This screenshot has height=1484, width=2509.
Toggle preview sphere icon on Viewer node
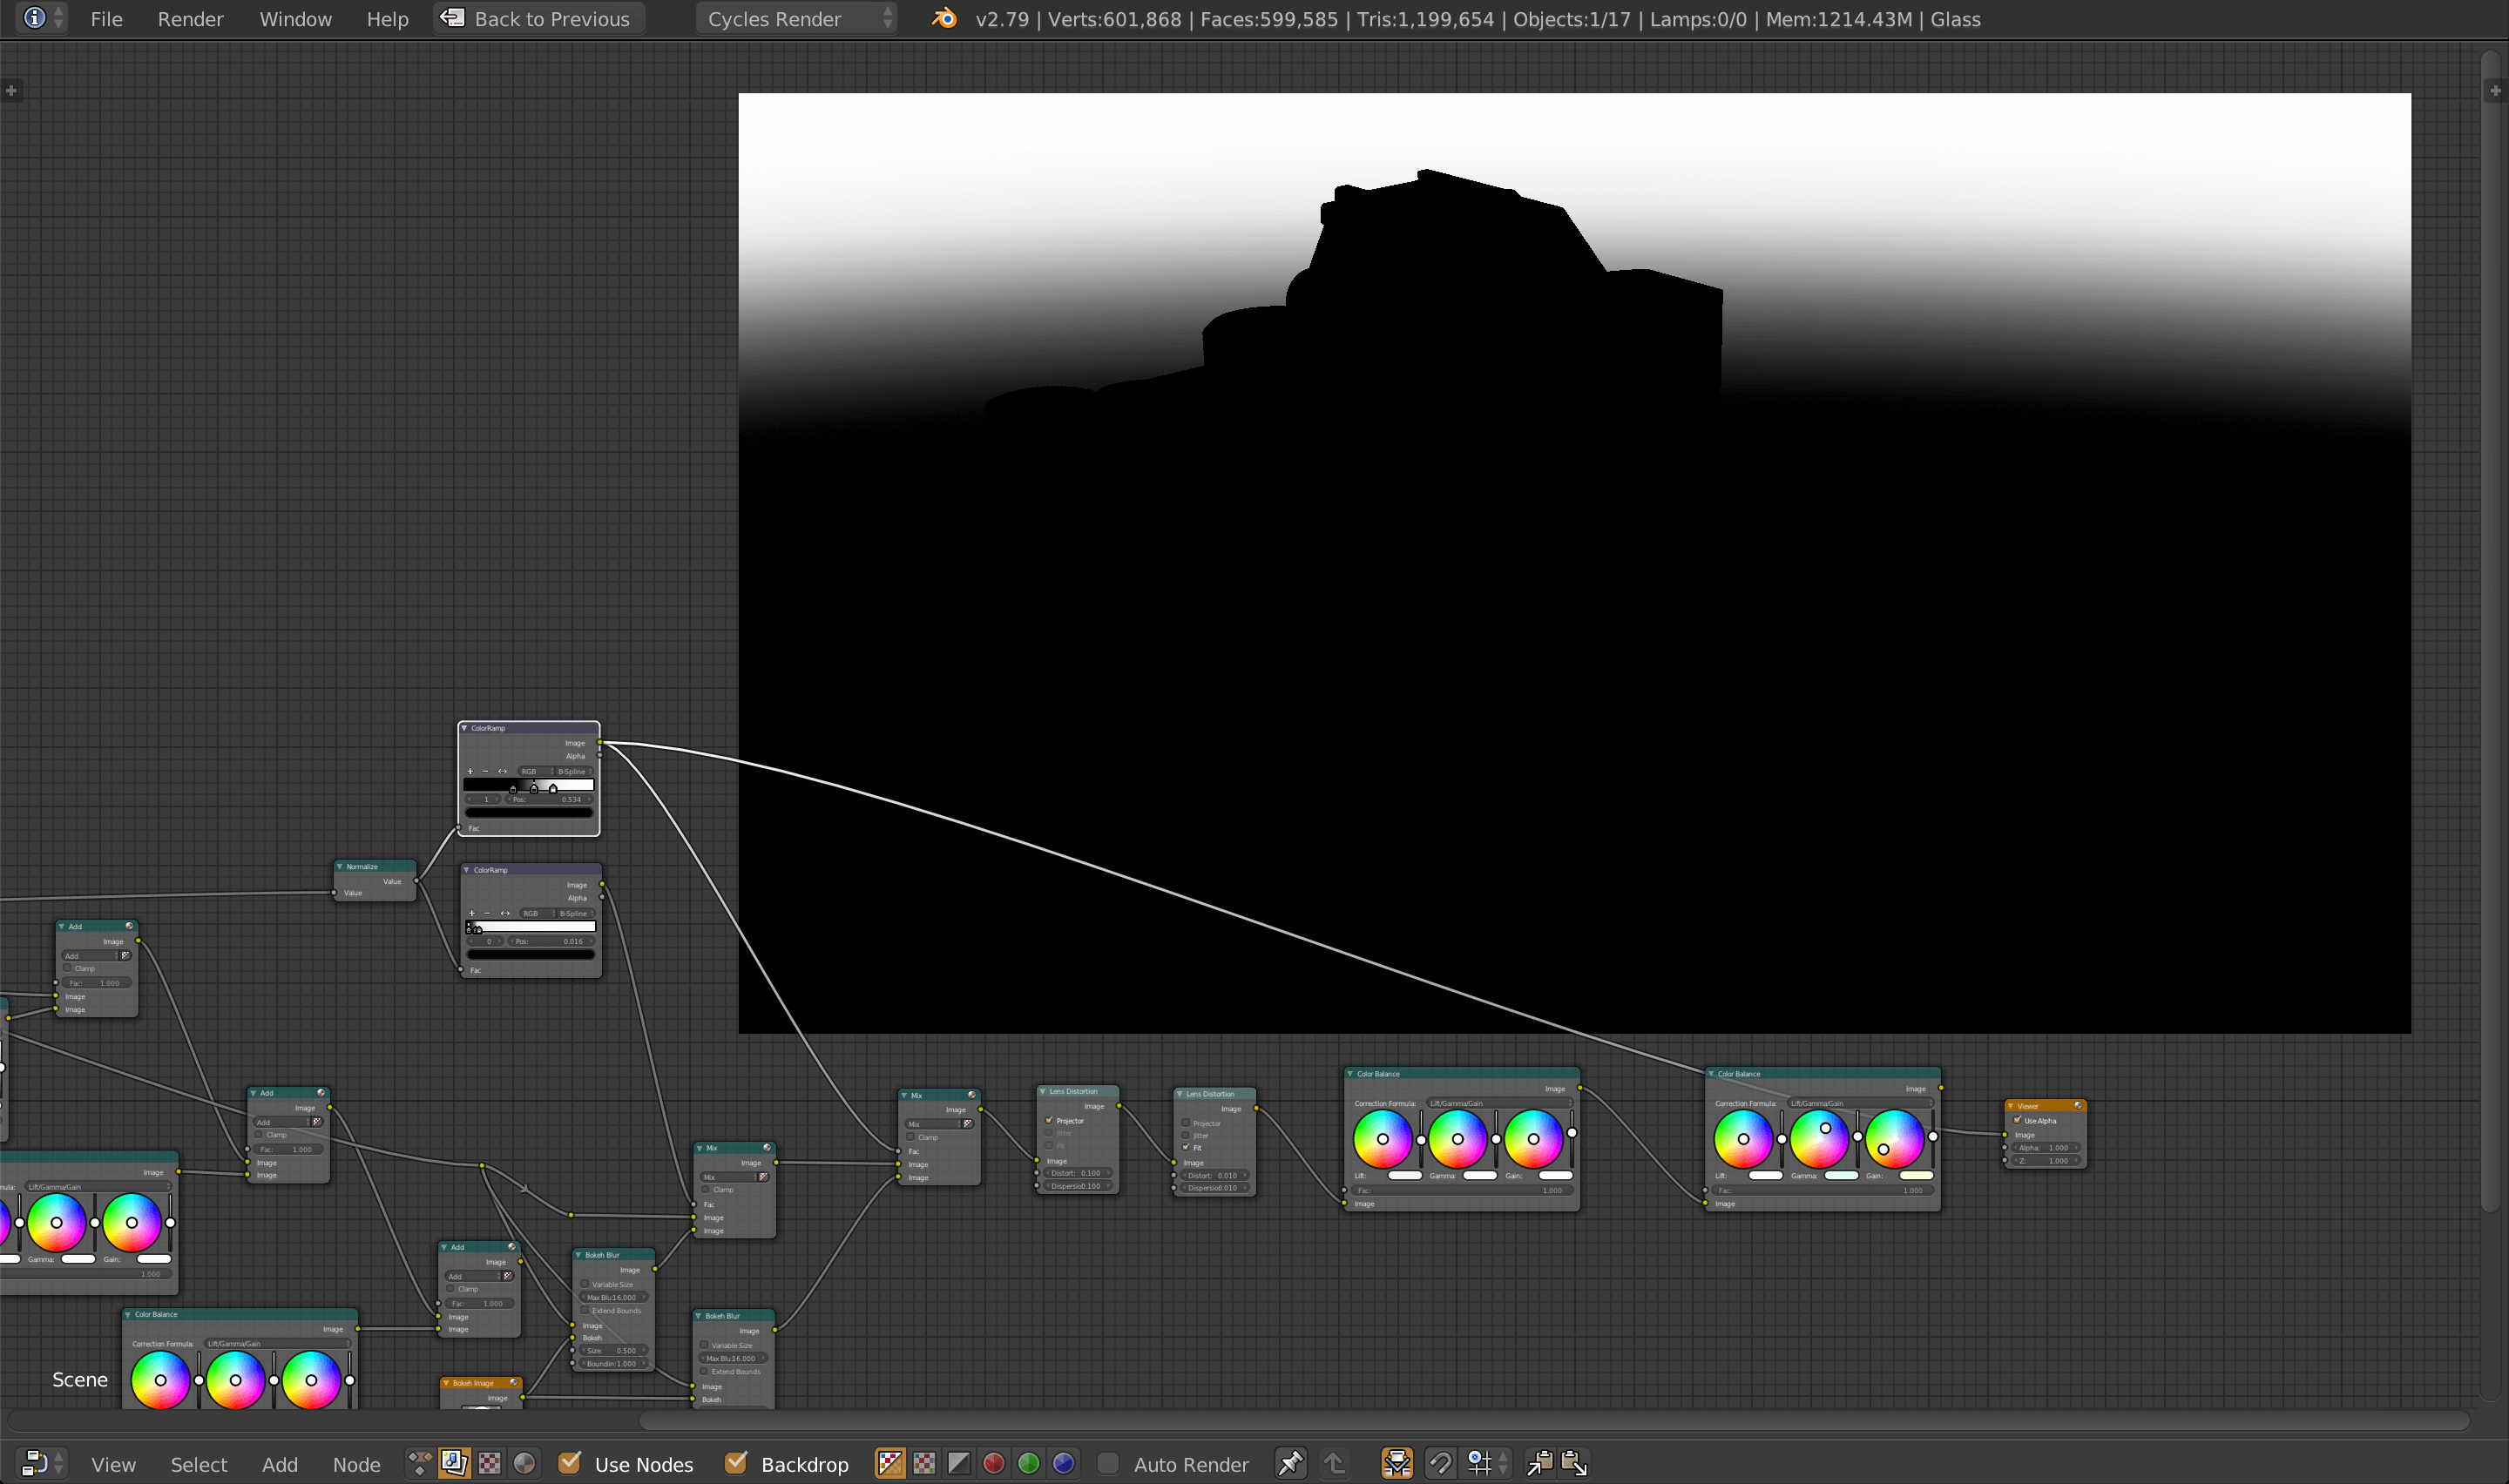(x=2078, y=1106)
